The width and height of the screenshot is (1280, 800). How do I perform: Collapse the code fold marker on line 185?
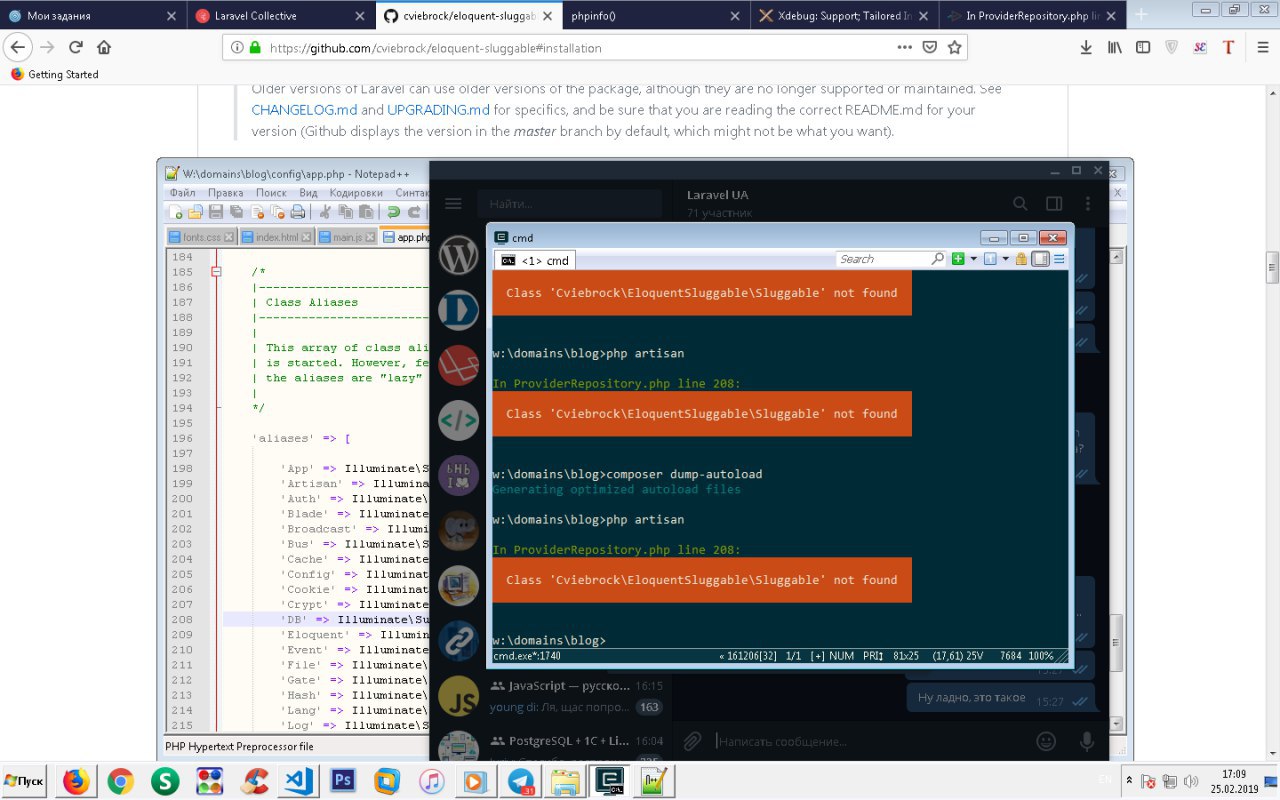[215, 272]
